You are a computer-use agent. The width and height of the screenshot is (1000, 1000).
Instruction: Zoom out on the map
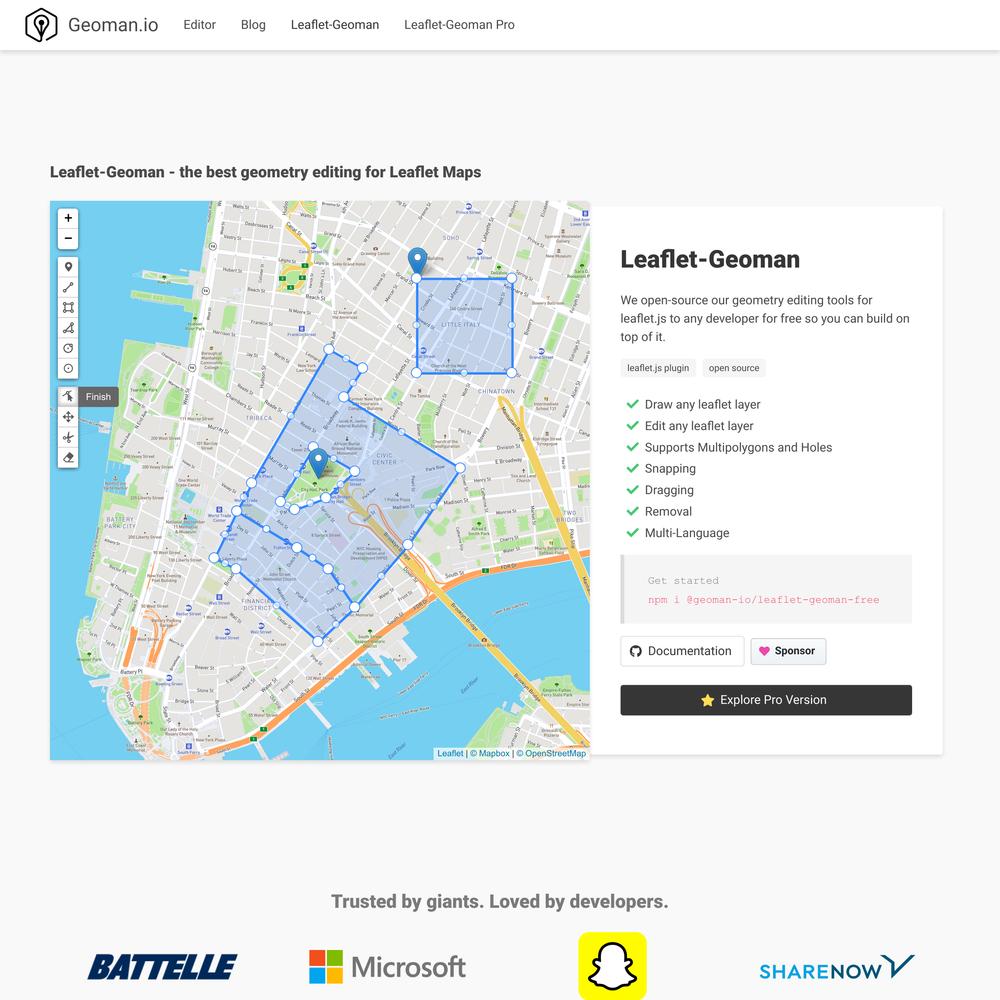coord(68,239)
